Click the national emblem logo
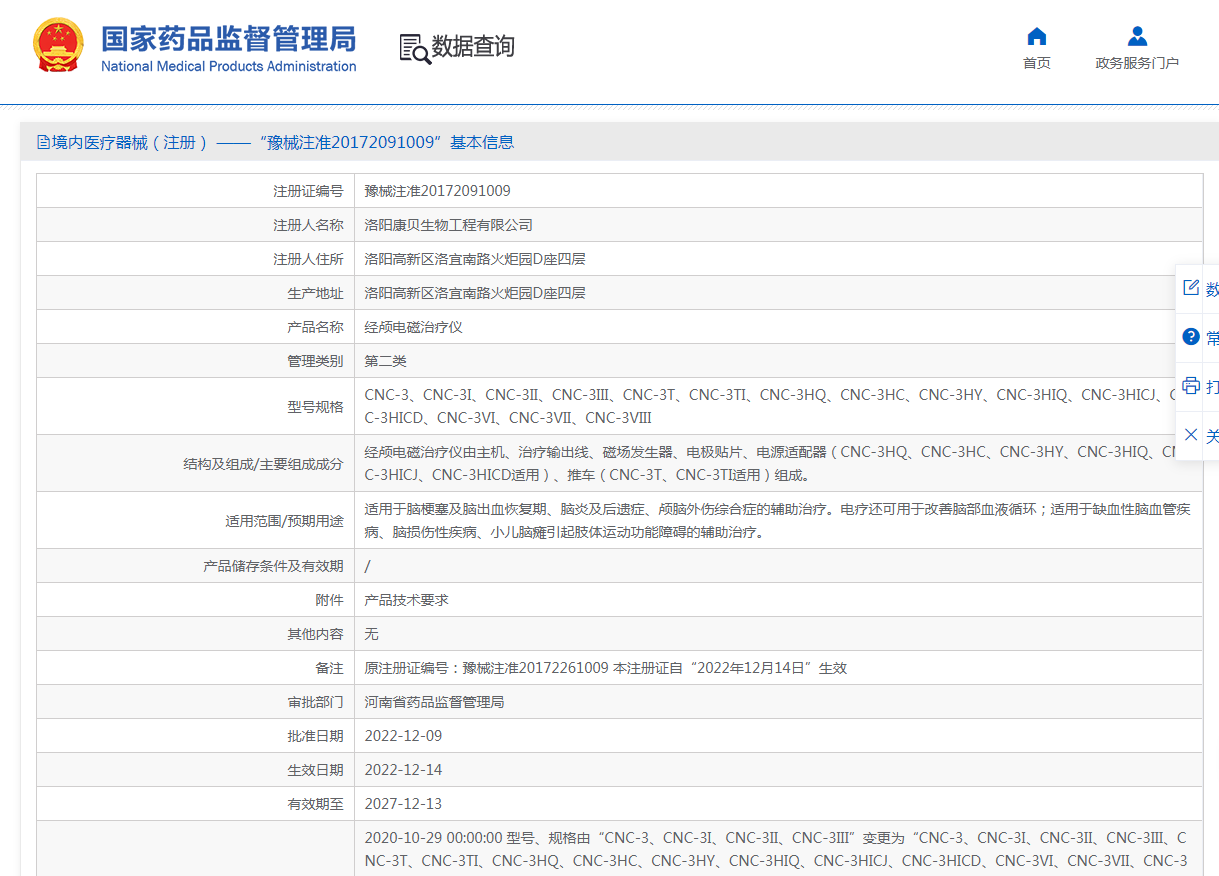The width and height of the screenshot is (1219, 876). click(x=59, y=46)
